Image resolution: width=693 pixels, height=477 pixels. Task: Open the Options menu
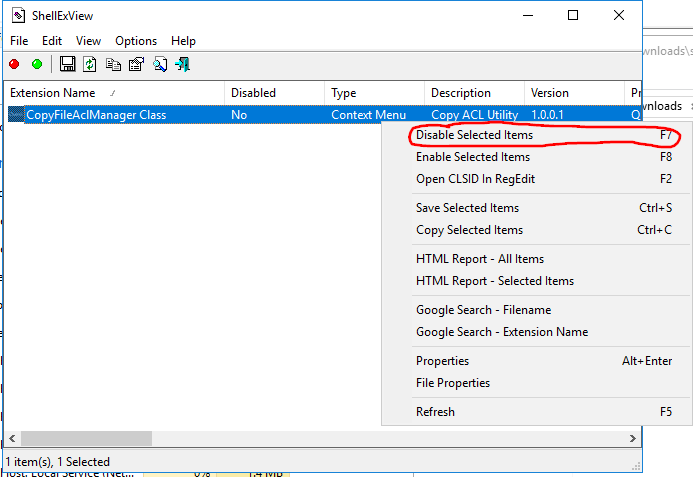[136, 41]
